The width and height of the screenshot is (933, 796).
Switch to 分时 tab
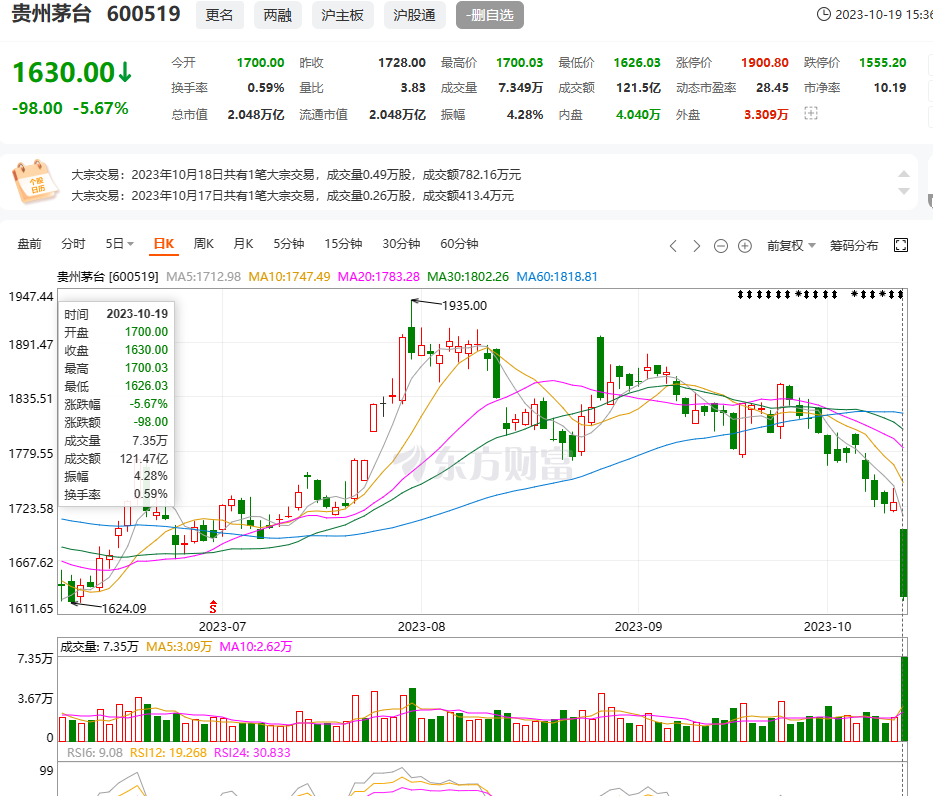coord(73,244)
